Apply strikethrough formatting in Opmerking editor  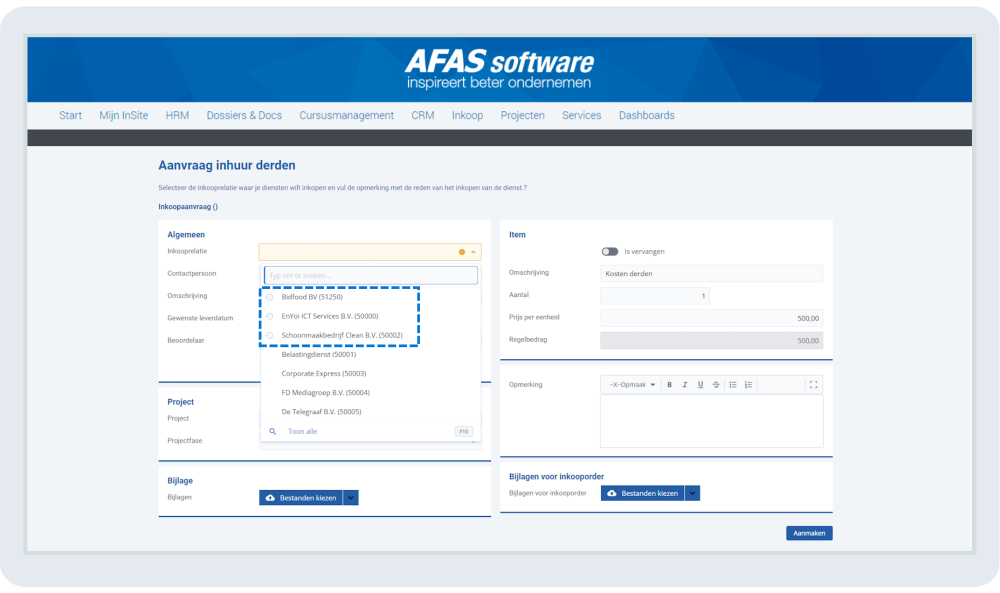716,384
